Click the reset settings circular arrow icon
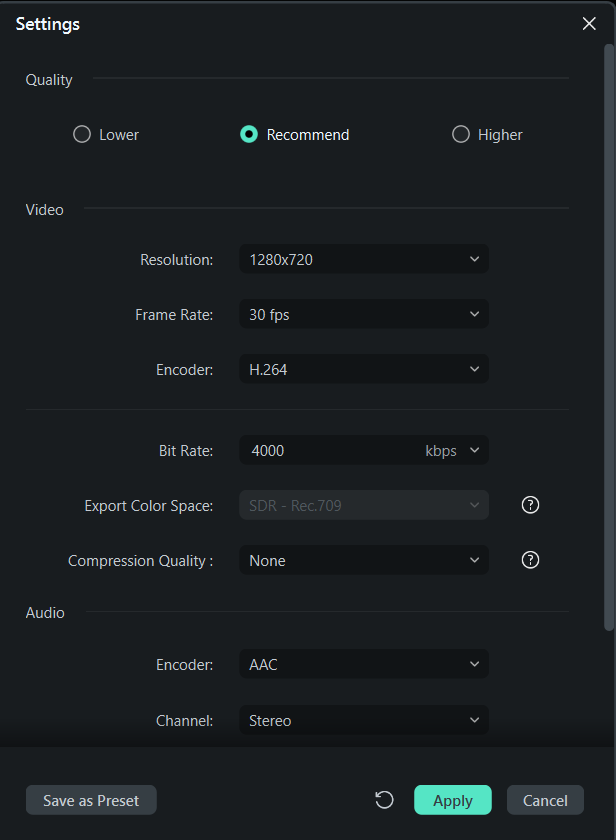 384,800
